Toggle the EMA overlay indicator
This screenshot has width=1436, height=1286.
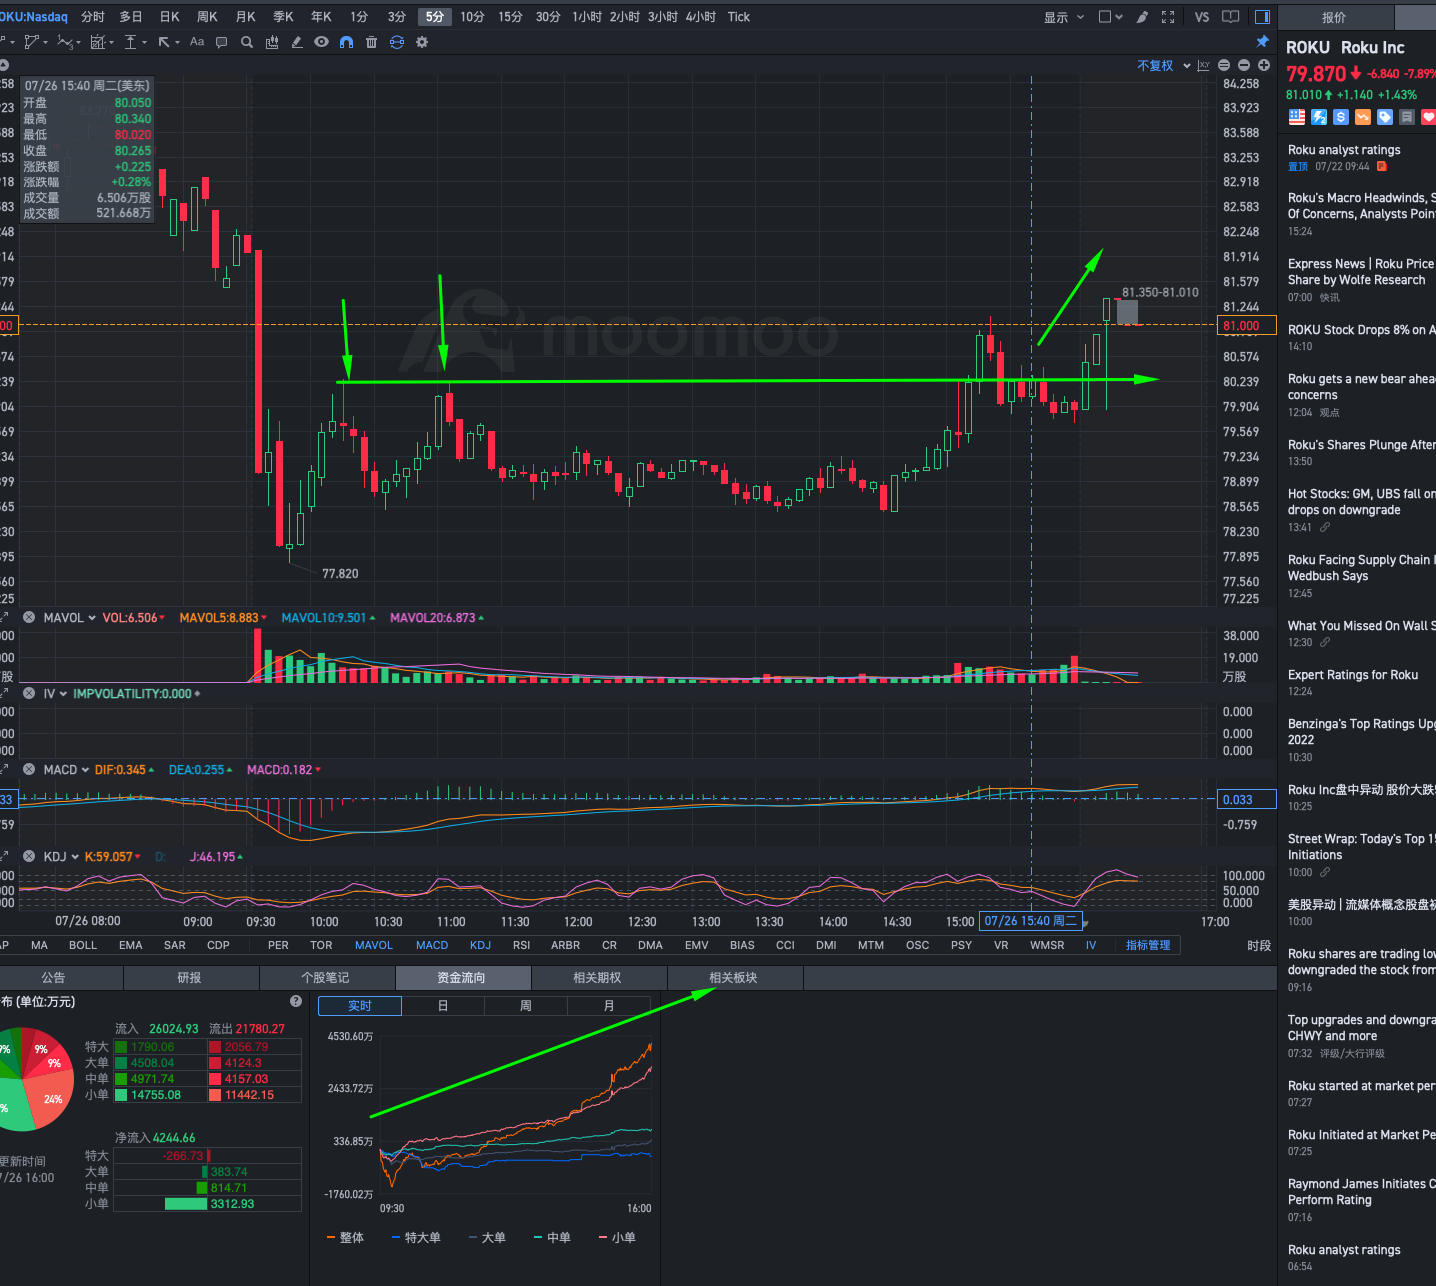pos(131,945)
